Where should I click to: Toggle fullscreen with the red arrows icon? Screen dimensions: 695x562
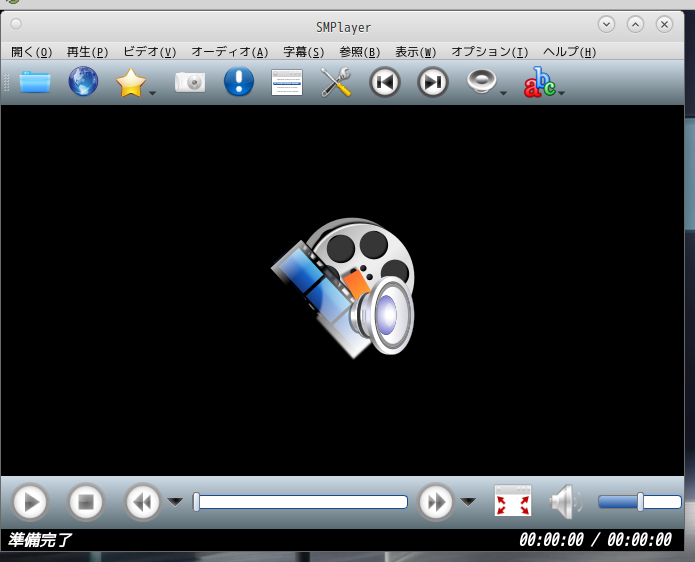[513, 501]
